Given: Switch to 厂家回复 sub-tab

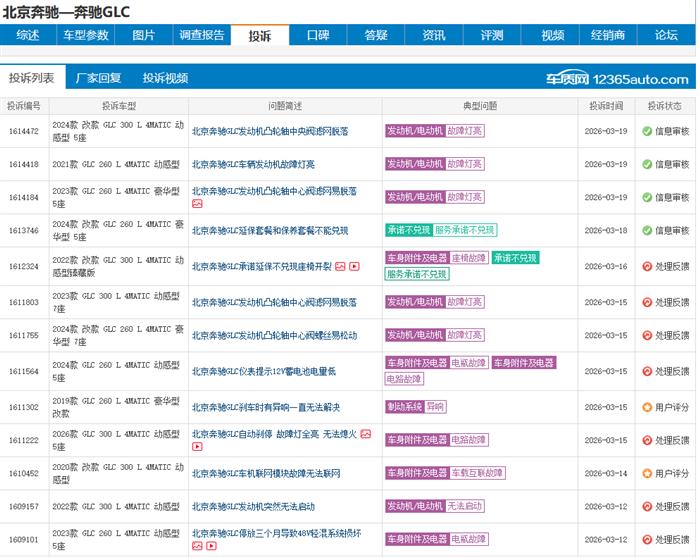Looking at the screenshot, I should [99, 78].
